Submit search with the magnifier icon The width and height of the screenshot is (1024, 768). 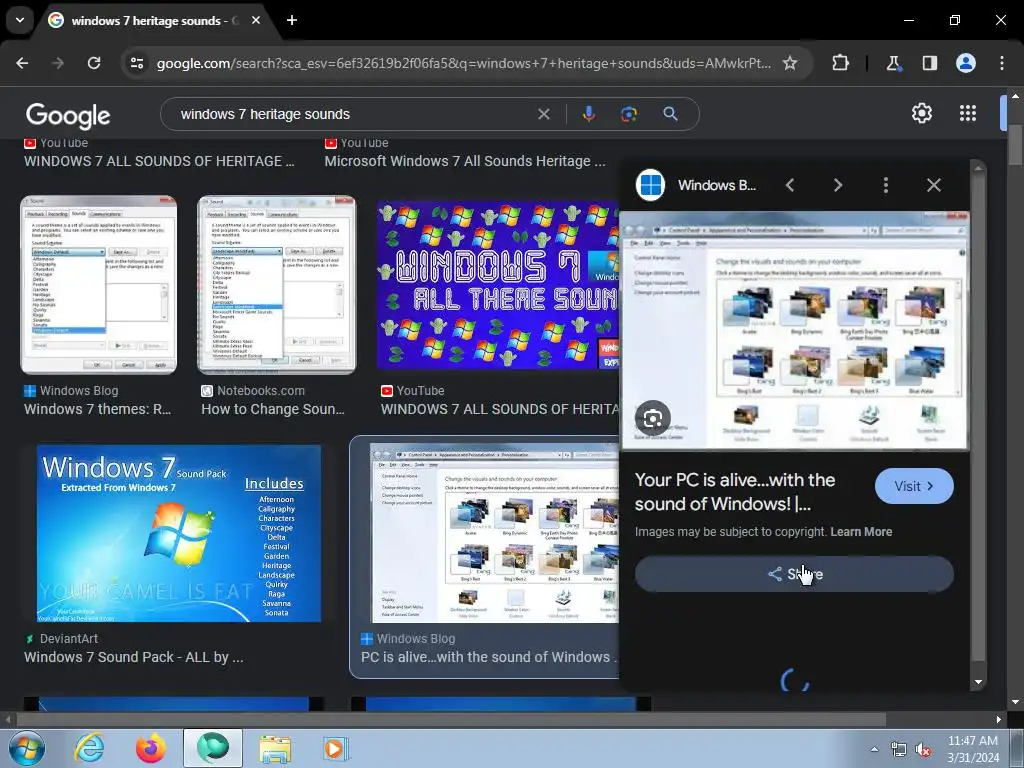670,114
